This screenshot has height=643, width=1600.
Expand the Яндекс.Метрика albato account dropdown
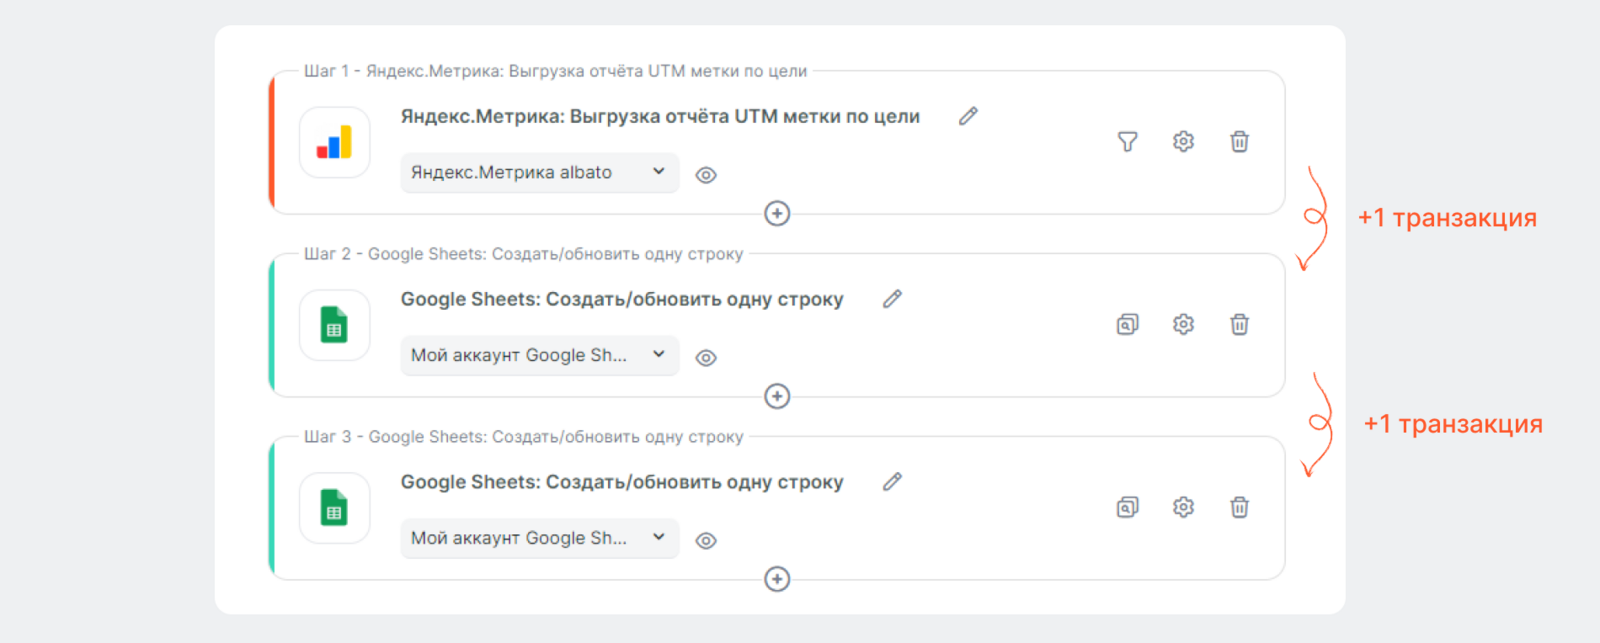[x=539, y=173]
